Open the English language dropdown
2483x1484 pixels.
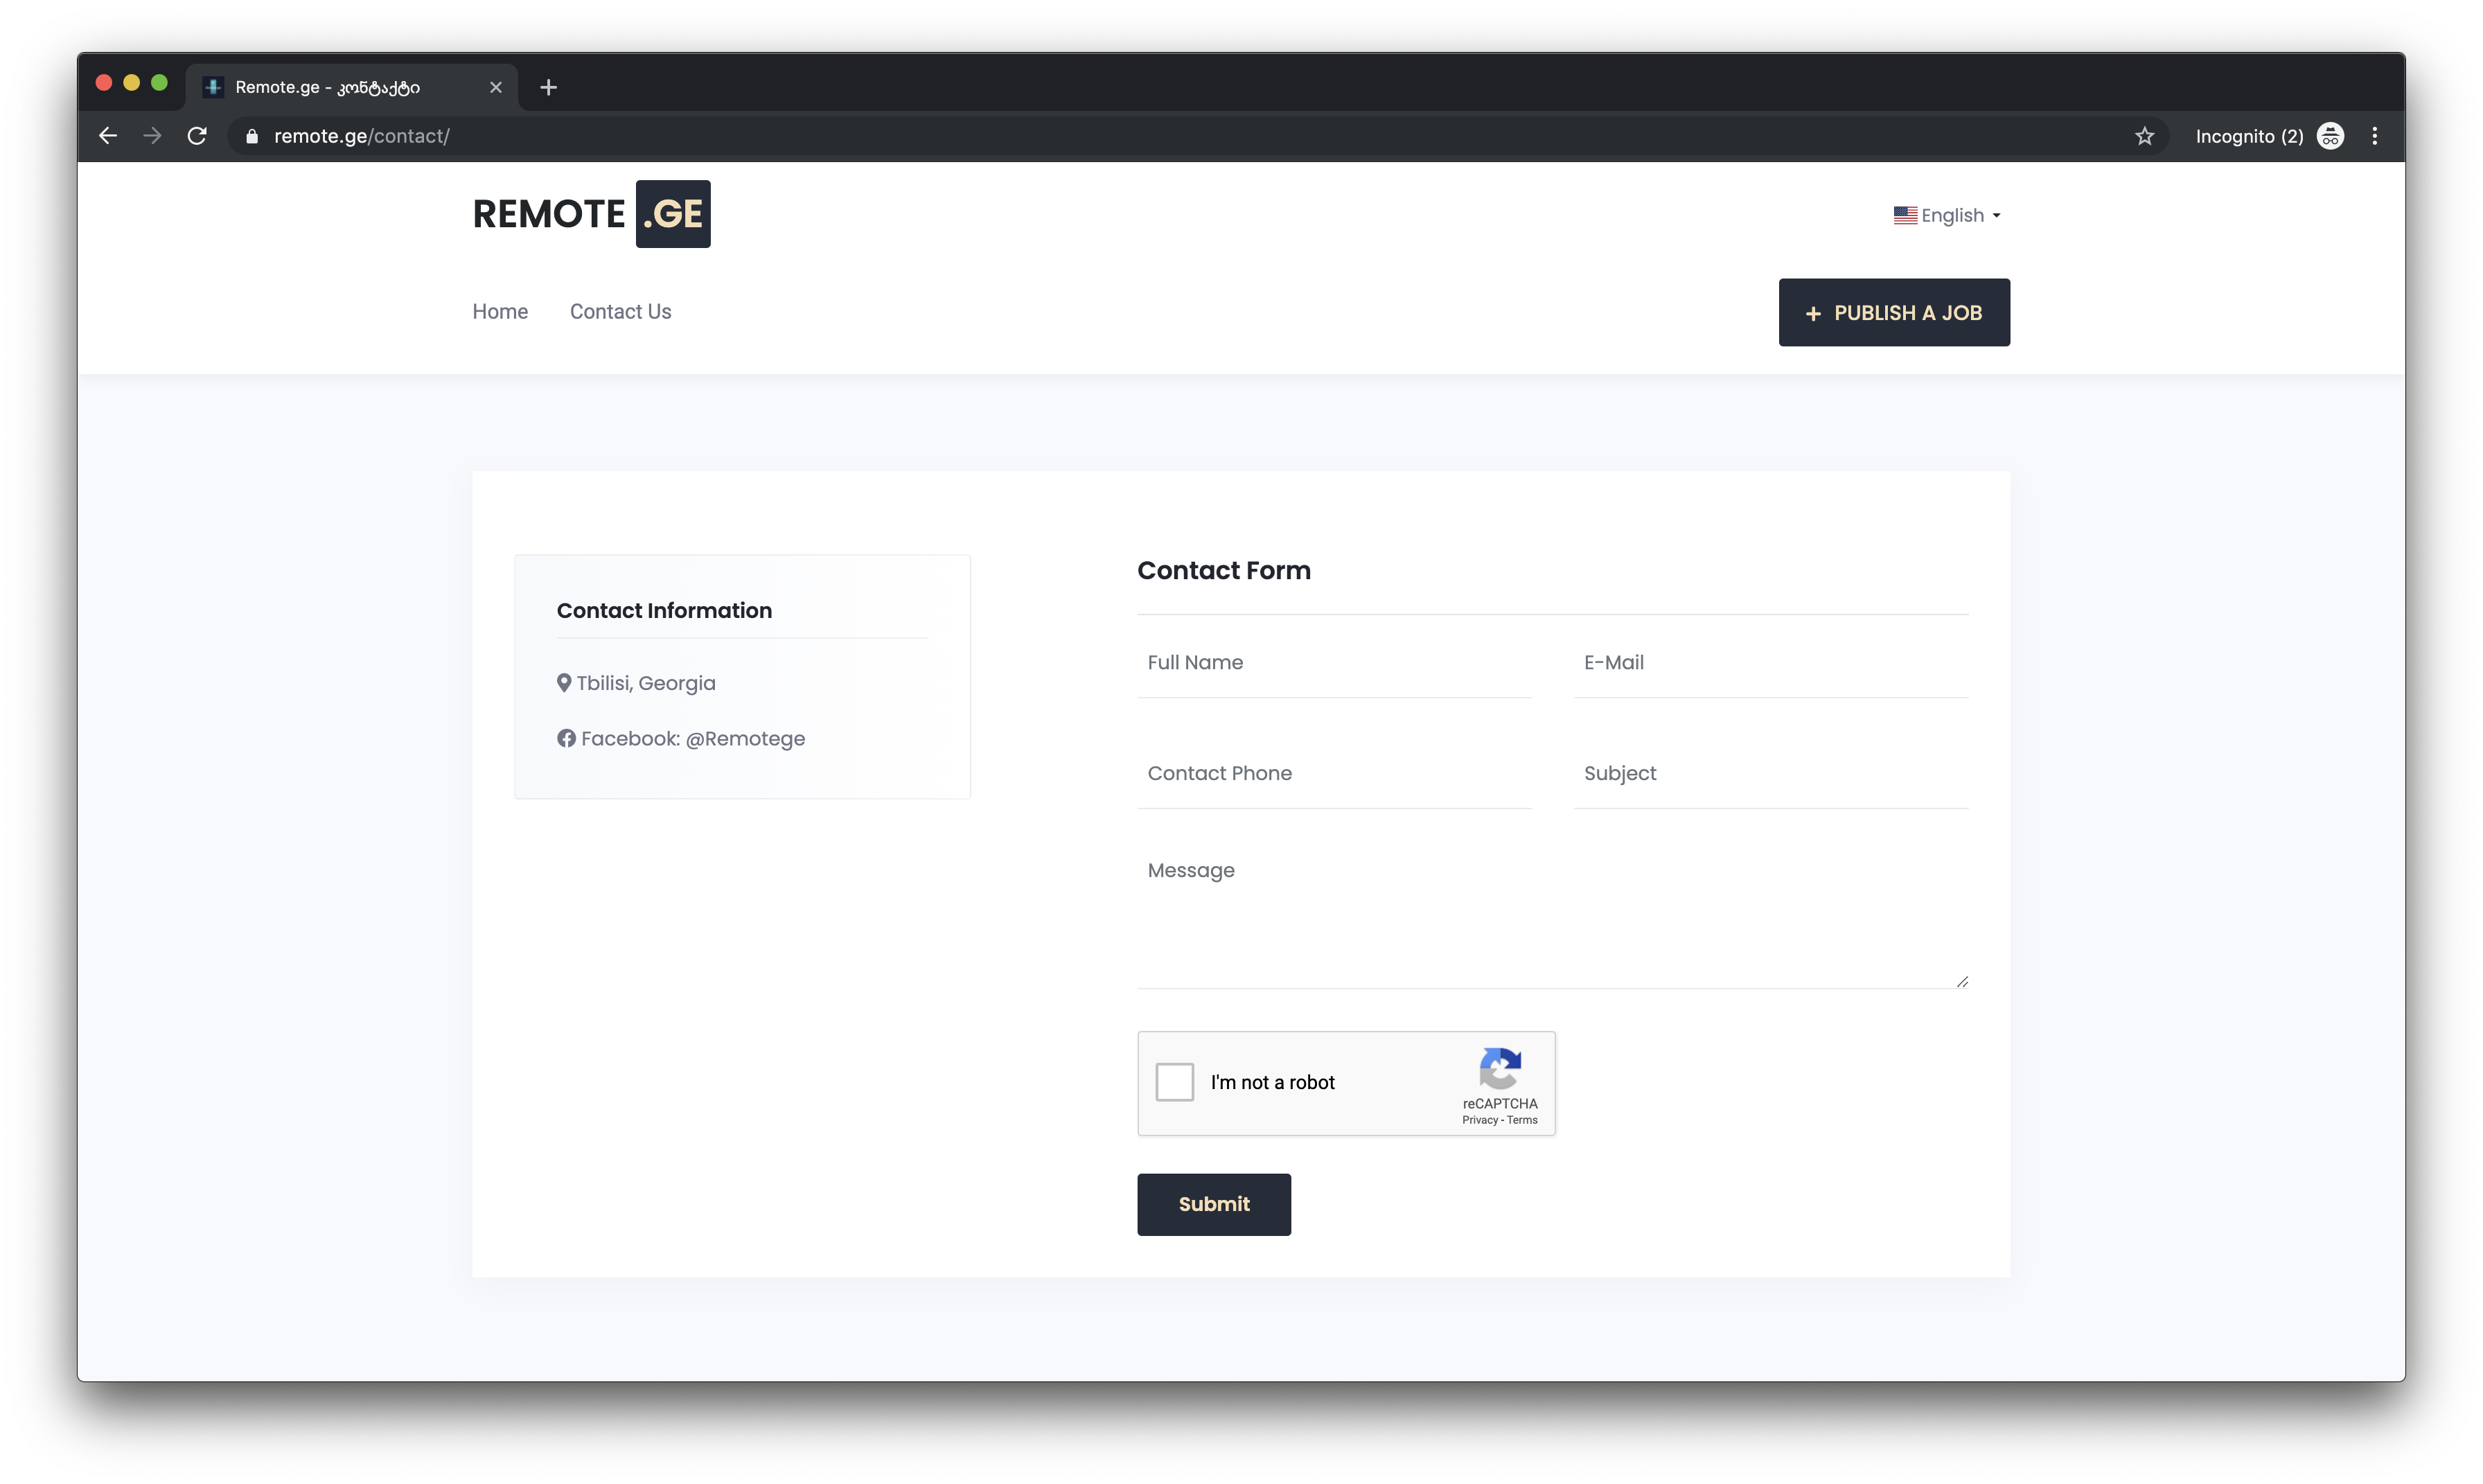(x=1946, y=216)
